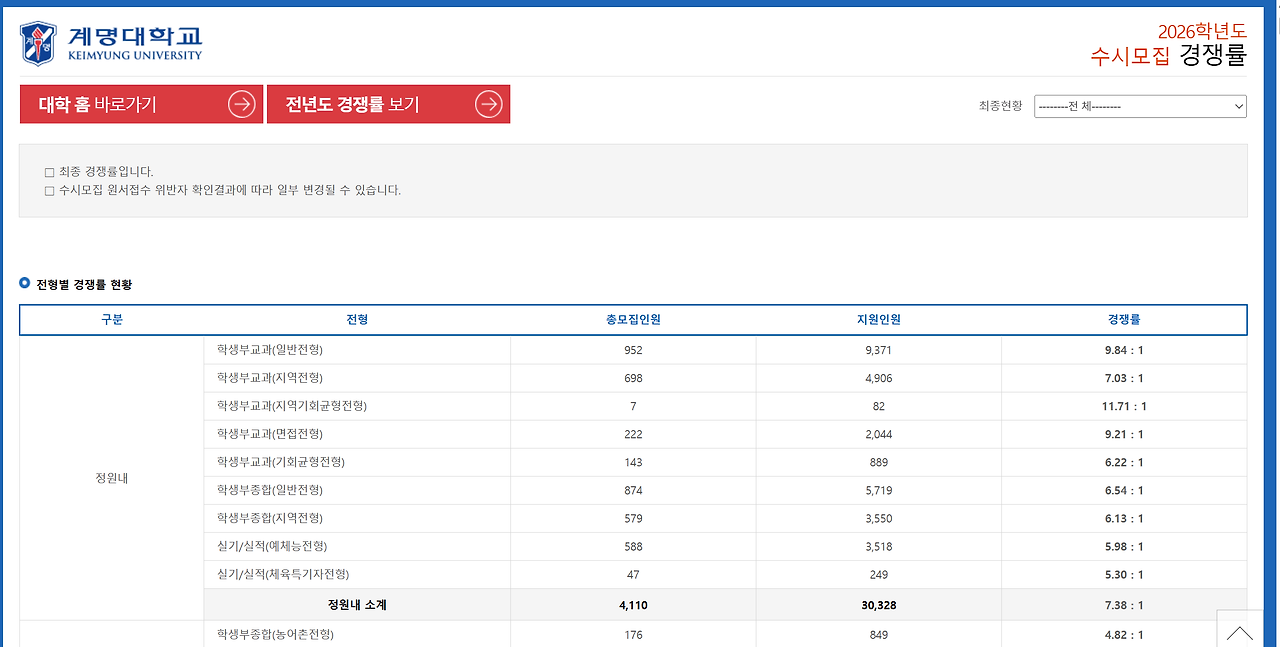Select the 학생부종합(일반전형) row
Image resolution: width=1280 pixels, height=647 pixels.
pos(725,490)
